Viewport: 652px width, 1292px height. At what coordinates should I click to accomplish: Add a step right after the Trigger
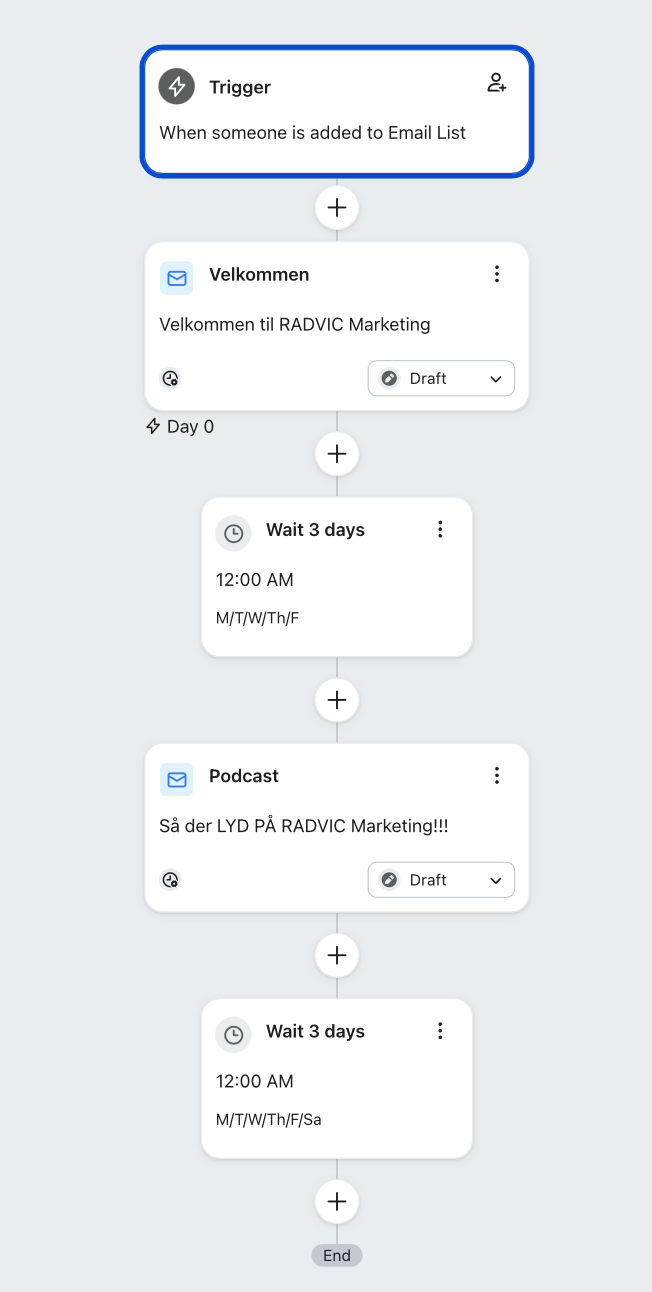[x=337, y=208]
